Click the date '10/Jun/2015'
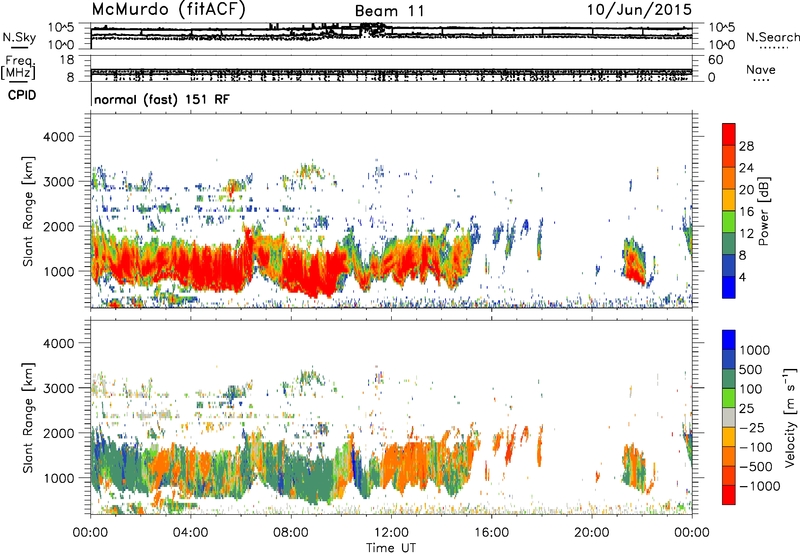Viewport: 800px width, 554px height. click(x=639, y=9)
